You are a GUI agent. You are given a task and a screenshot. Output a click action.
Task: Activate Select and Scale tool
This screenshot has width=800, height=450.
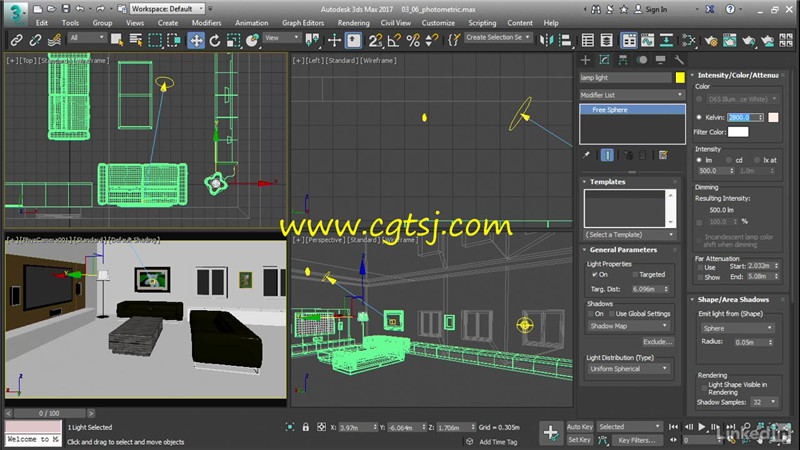(234, 40)
